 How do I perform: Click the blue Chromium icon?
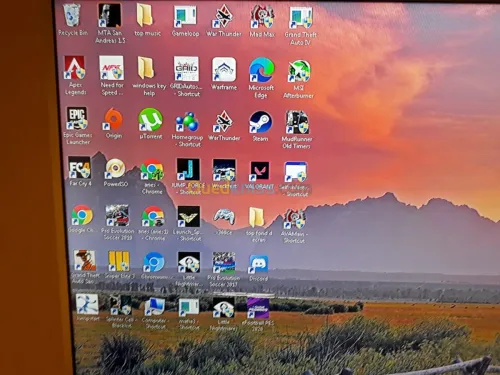[x=154, y=262]
